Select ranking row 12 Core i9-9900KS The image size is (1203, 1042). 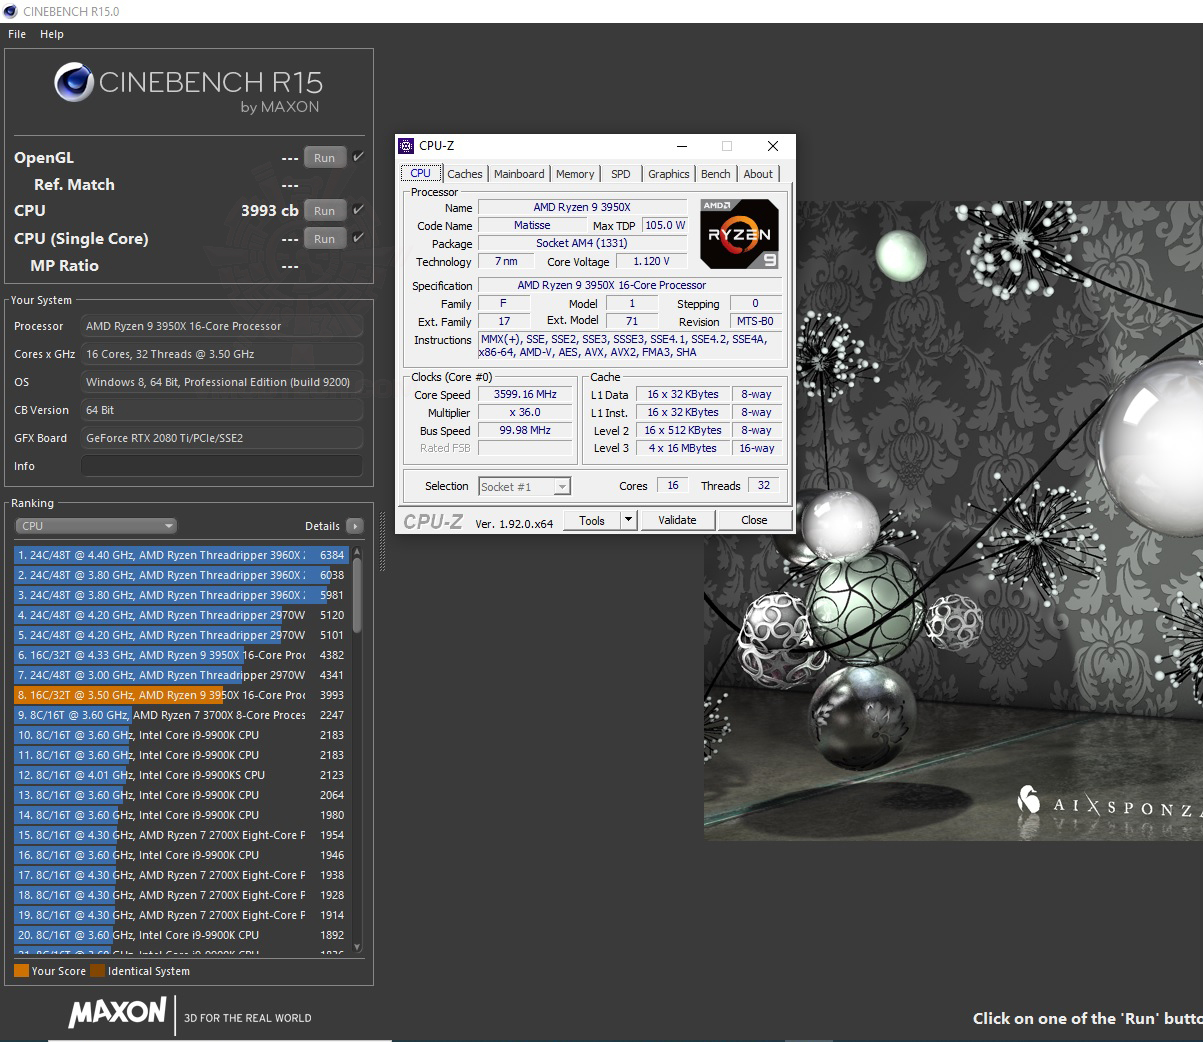[x=180, y=775]
